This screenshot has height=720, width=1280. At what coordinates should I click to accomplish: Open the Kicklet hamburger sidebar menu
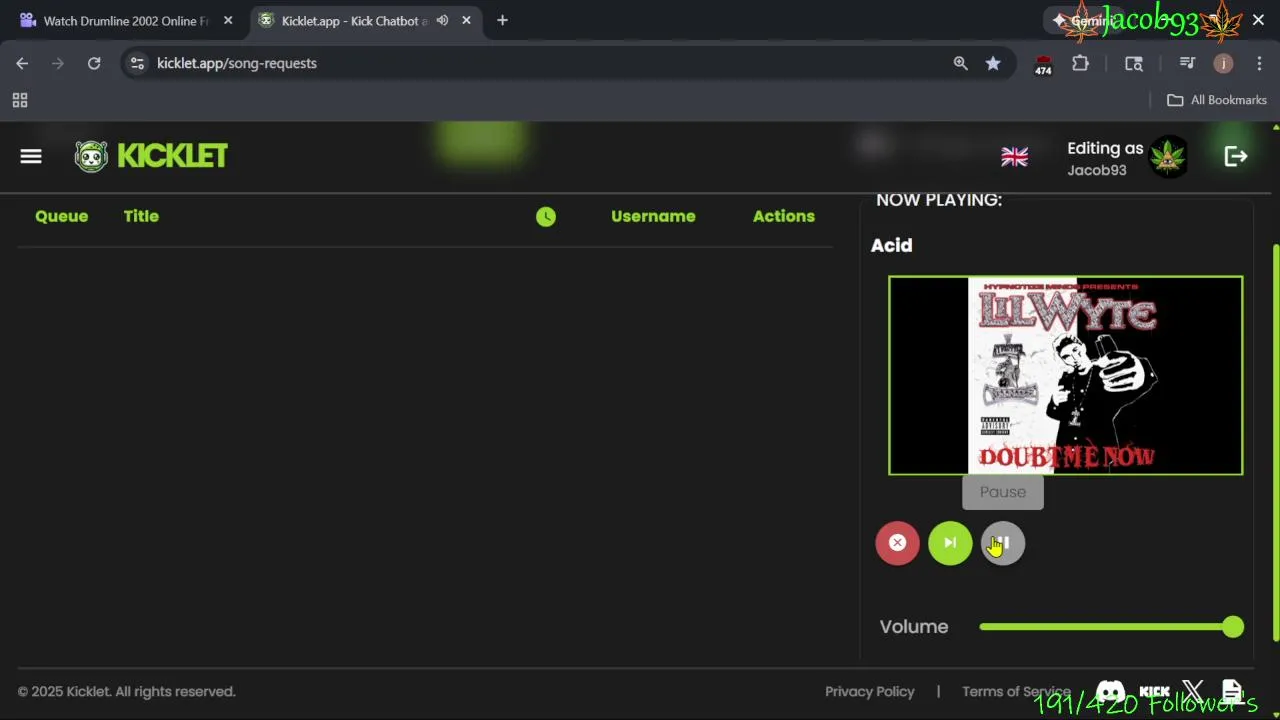pos(31,156)
